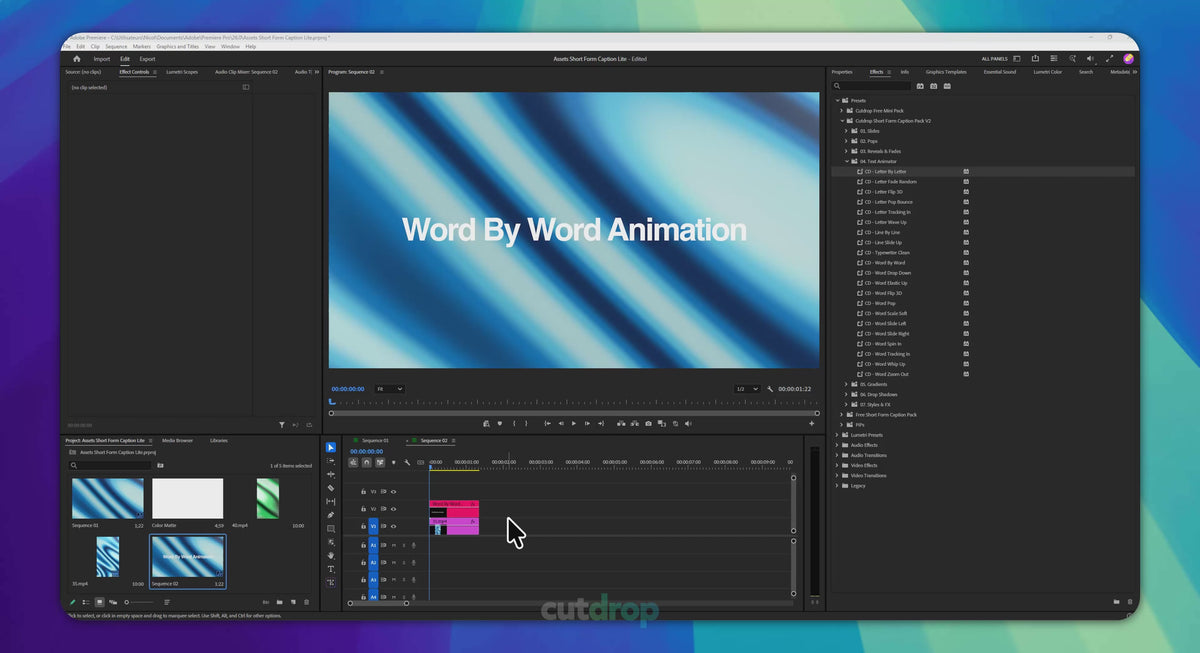Click Project panel thumbnail zoom slider
The width and height of the screenshot is (1200, 653).
tap(140, 602)
